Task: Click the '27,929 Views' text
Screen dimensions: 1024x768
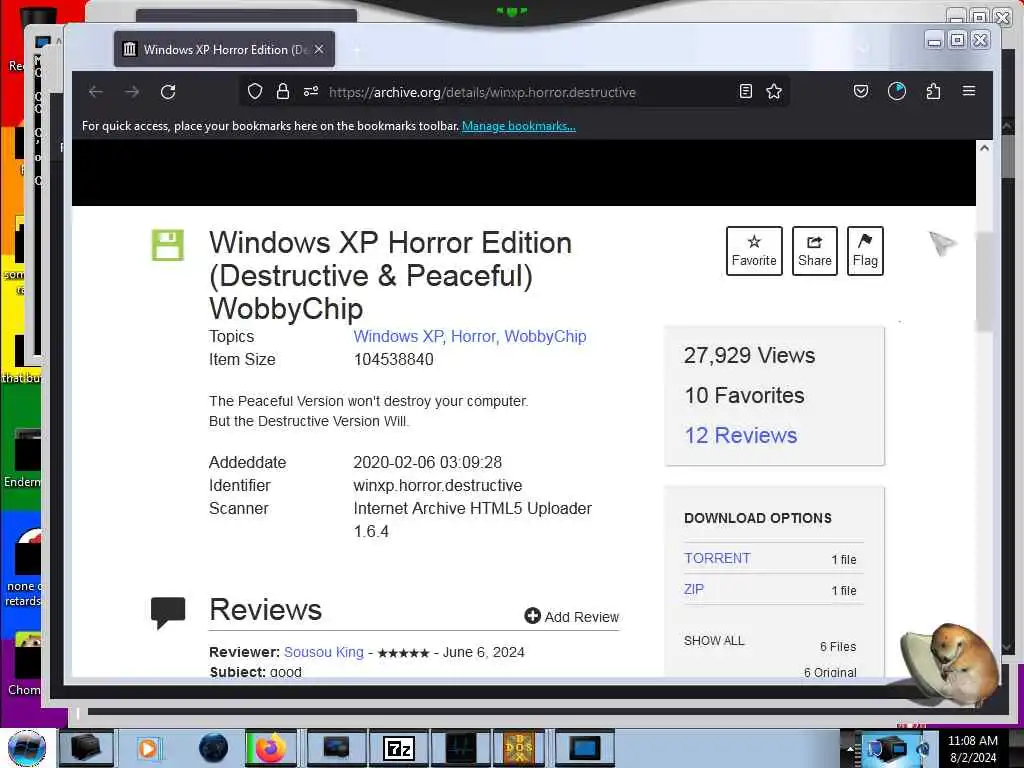Action: [749, 355]
